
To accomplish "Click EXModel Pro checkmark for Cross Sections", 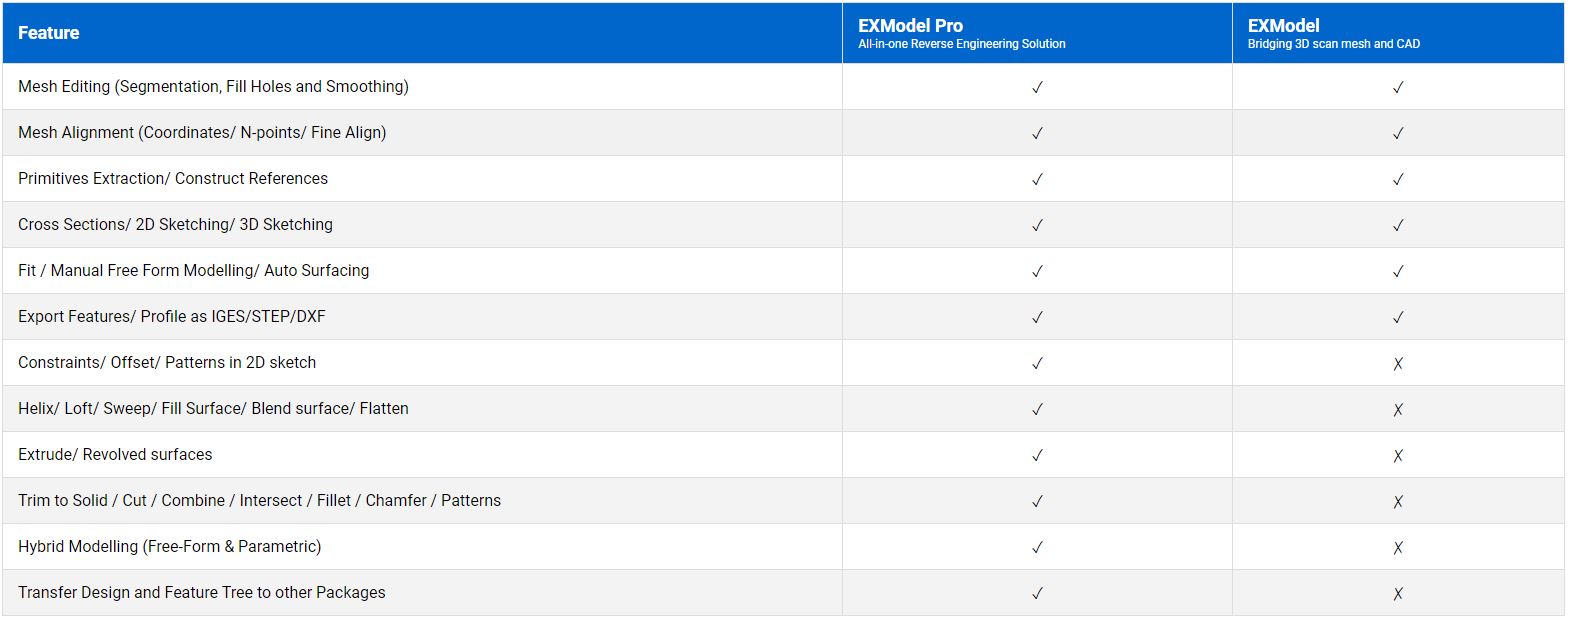I will (x=1037, y=225).
